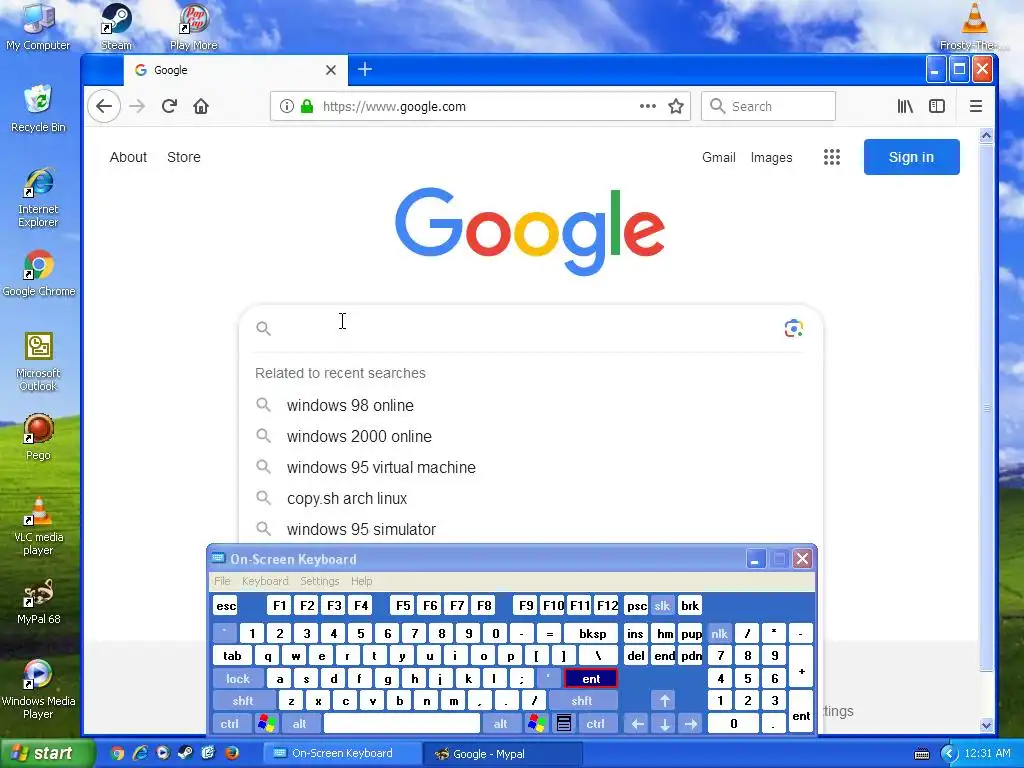The height and width of the screenshot is (768, 1024).
Task: Toggle the lock (caps lock) key
Action: click(238, 679)
